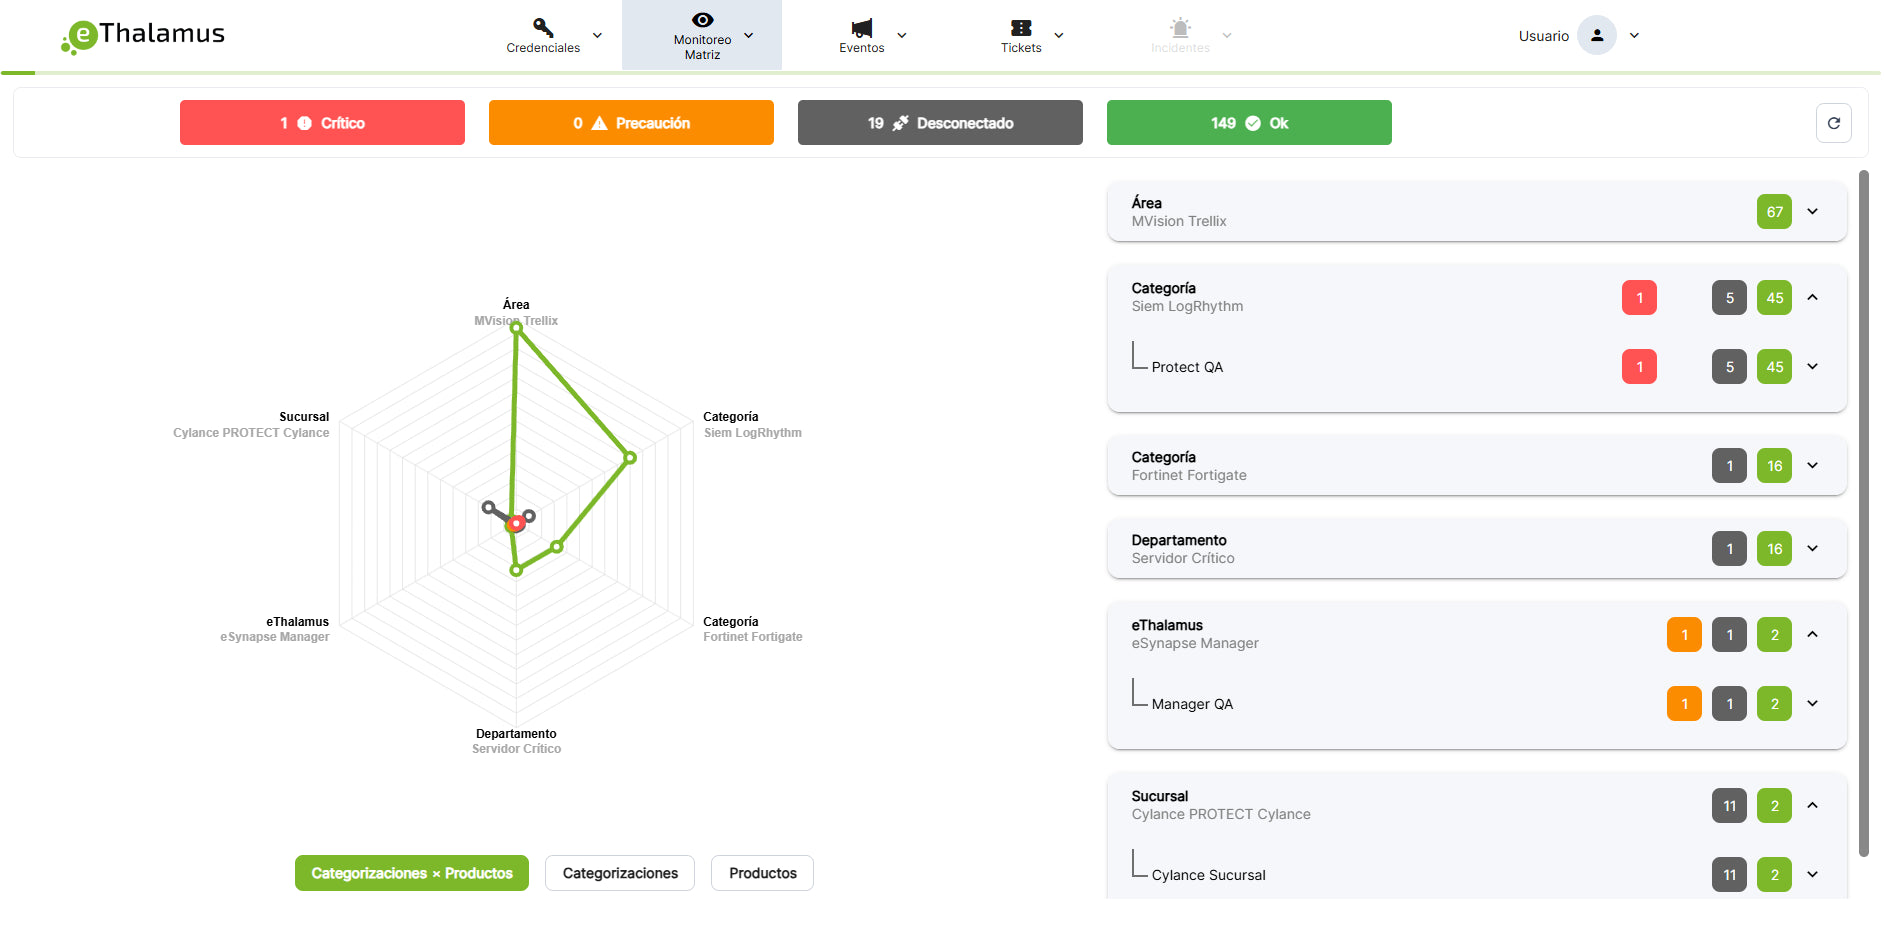Click the Usuario avatar icon

click(1597, 36)
